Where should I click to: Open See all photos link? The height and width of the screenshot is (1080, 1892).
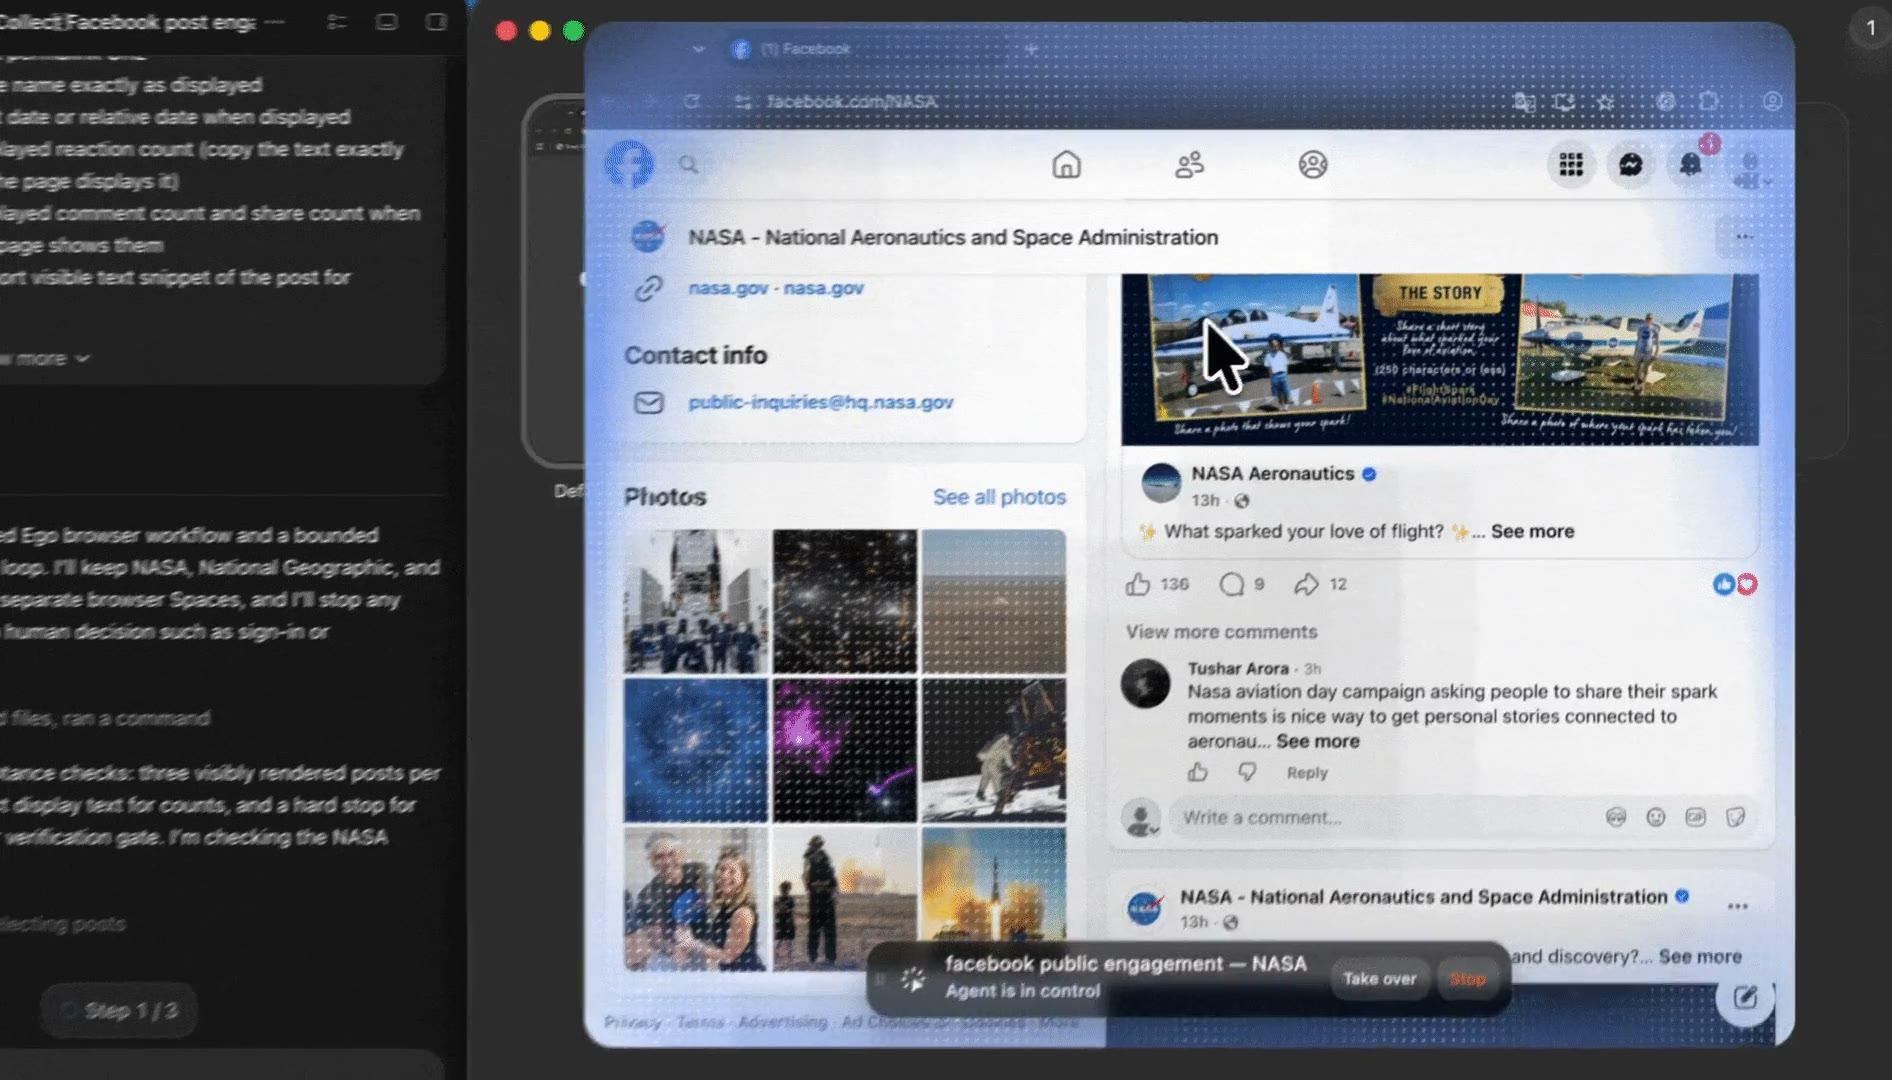pos(999,497)
